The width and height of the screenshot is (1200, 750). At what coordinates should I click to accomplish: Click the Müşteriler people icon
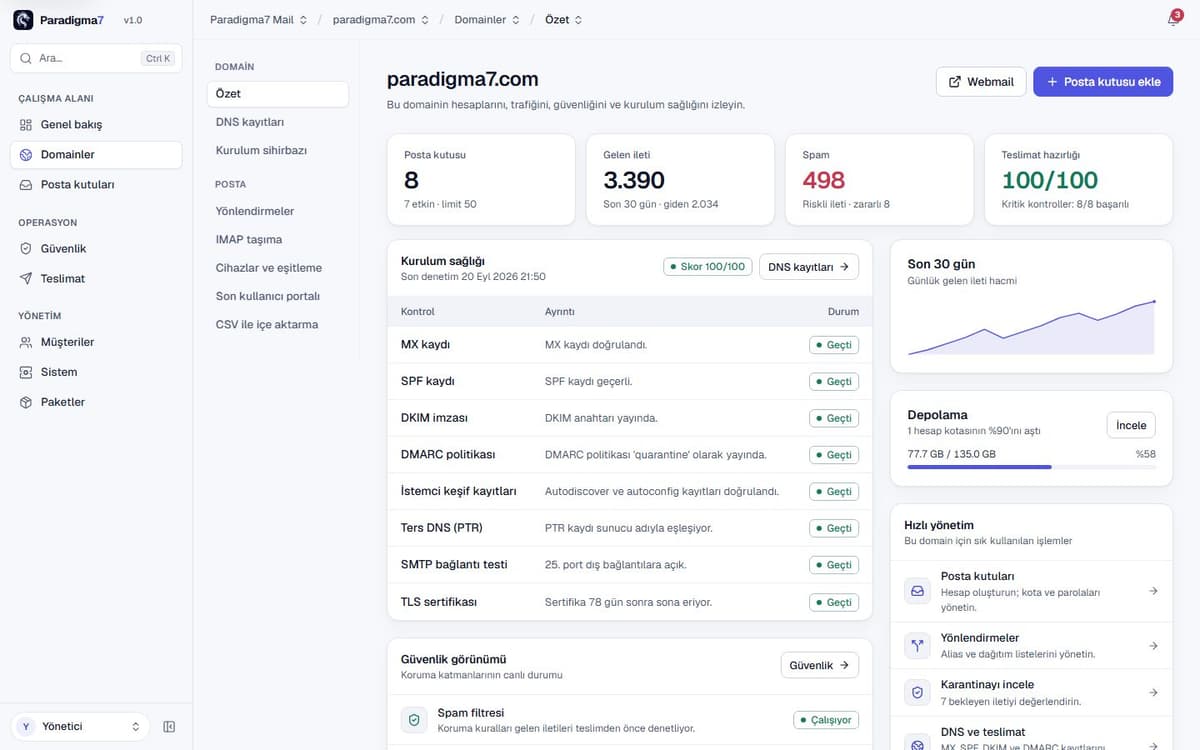tap(26, 342)
